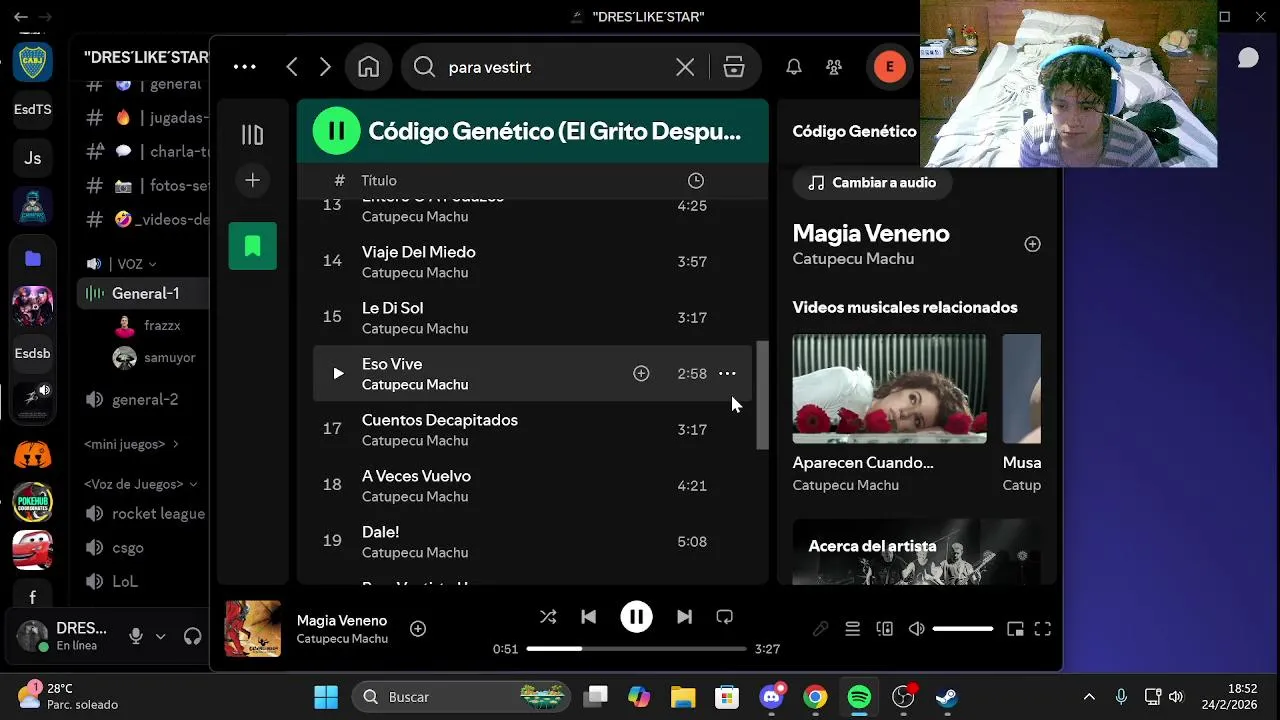Open the green bookmark tile in the library

tap(253, 246)
